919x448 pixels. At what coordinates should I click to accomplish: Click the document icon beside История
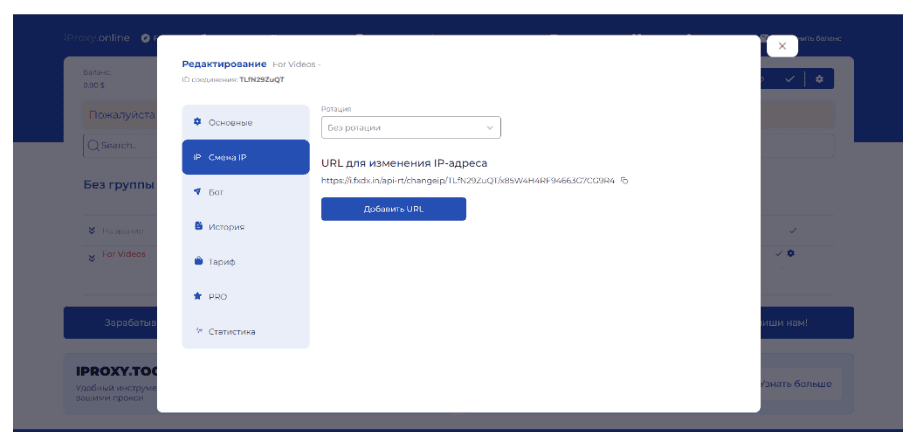click(197, 226)
